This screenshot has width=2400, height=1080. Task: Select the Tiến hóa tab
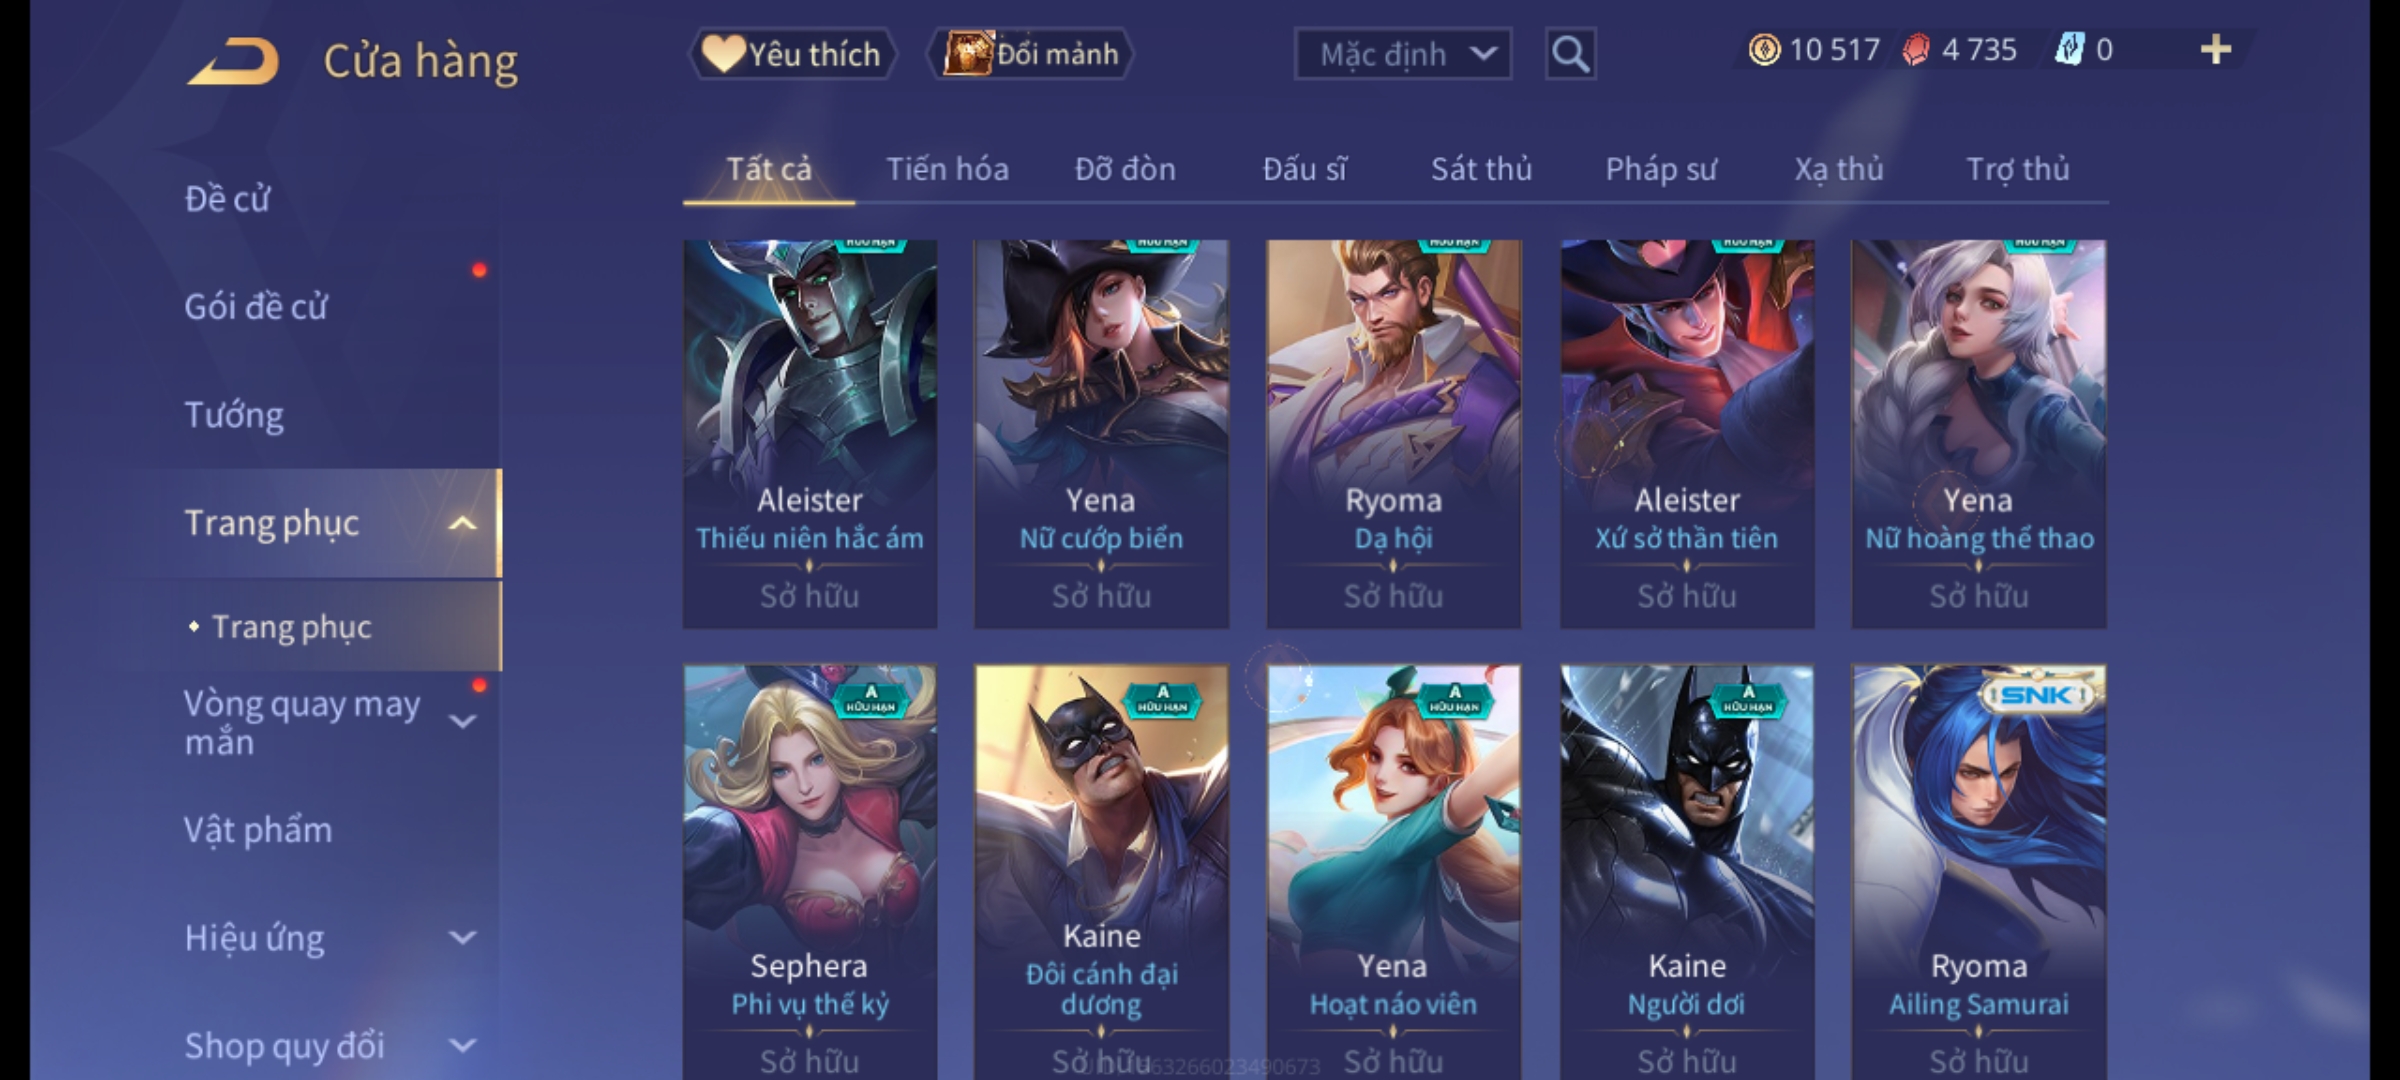(x=947, y=169)
